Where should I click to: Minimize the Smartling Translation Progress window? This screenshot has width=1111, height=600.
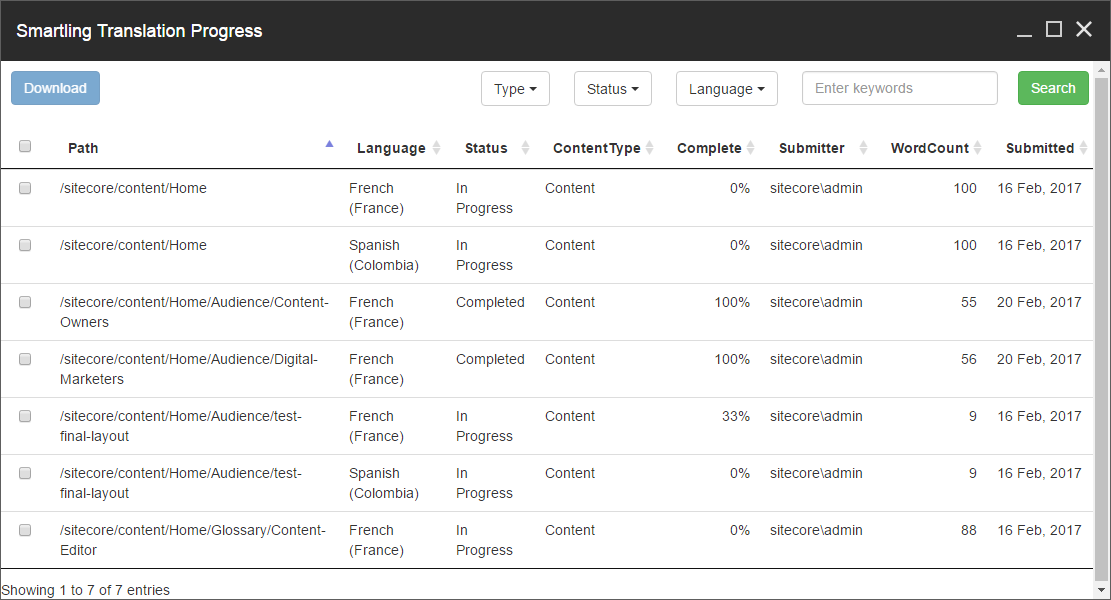click(x=1025, y=30)
